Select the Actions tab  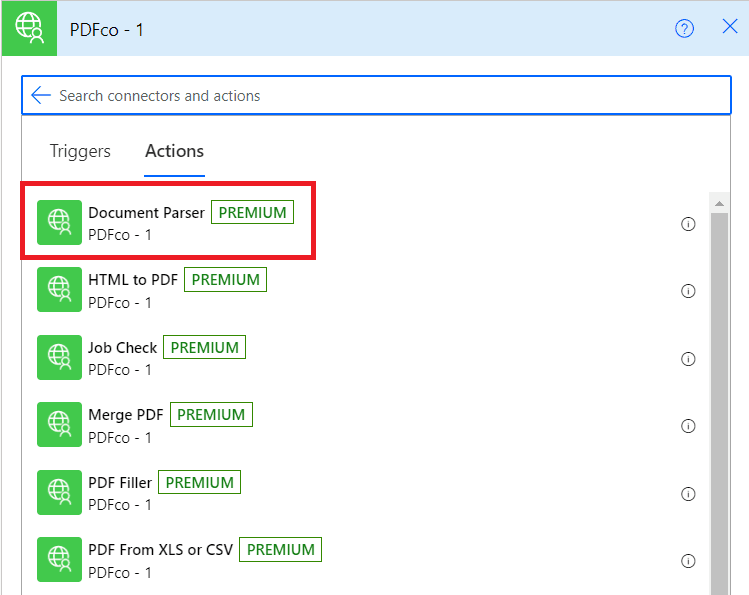174,151
